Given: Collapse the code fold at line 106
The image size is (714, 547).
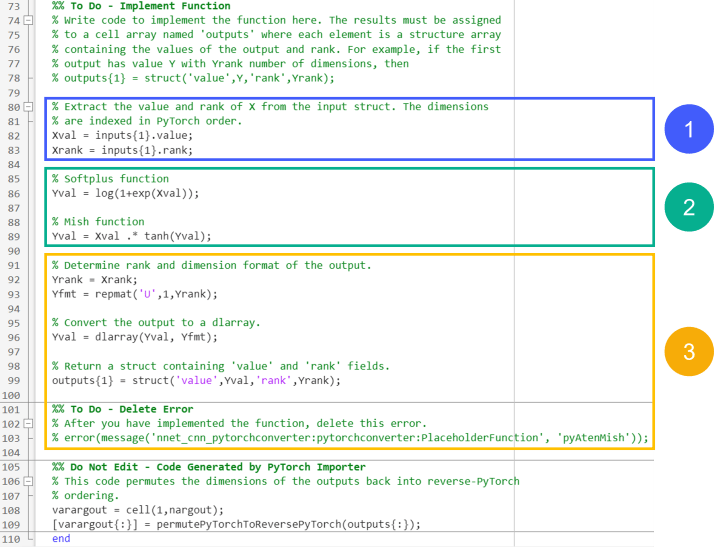Looking at the screenshot, I should click(x=28, y=481).
